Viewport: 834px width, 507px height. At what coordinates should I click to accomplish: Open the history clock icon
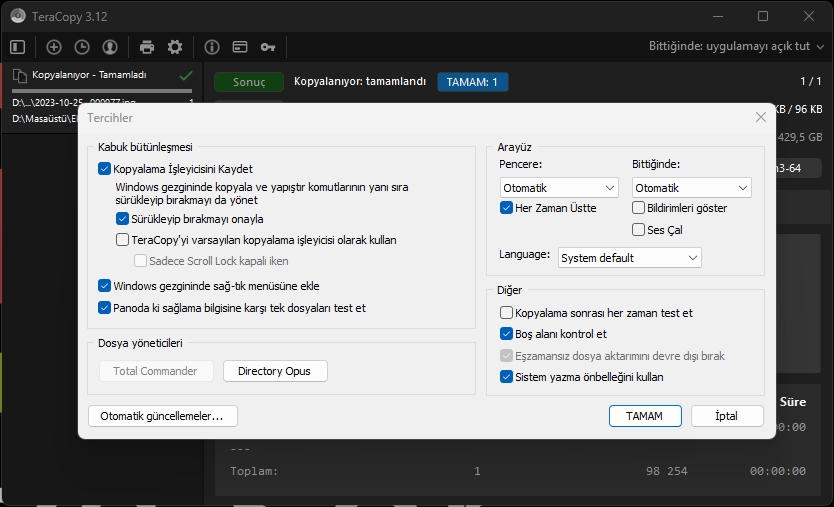click(82, 47)
